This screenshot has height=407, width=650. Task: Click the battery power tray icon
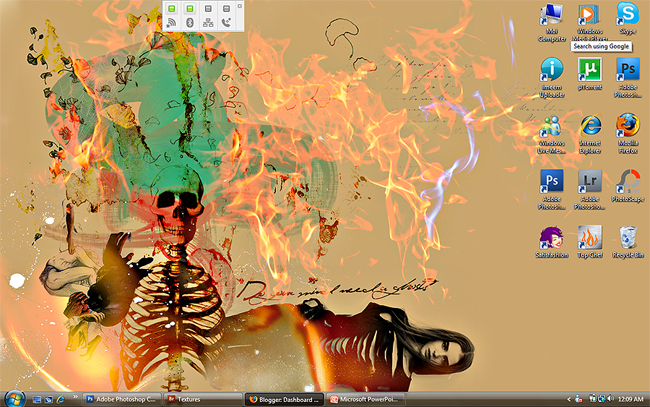[593, 399]
